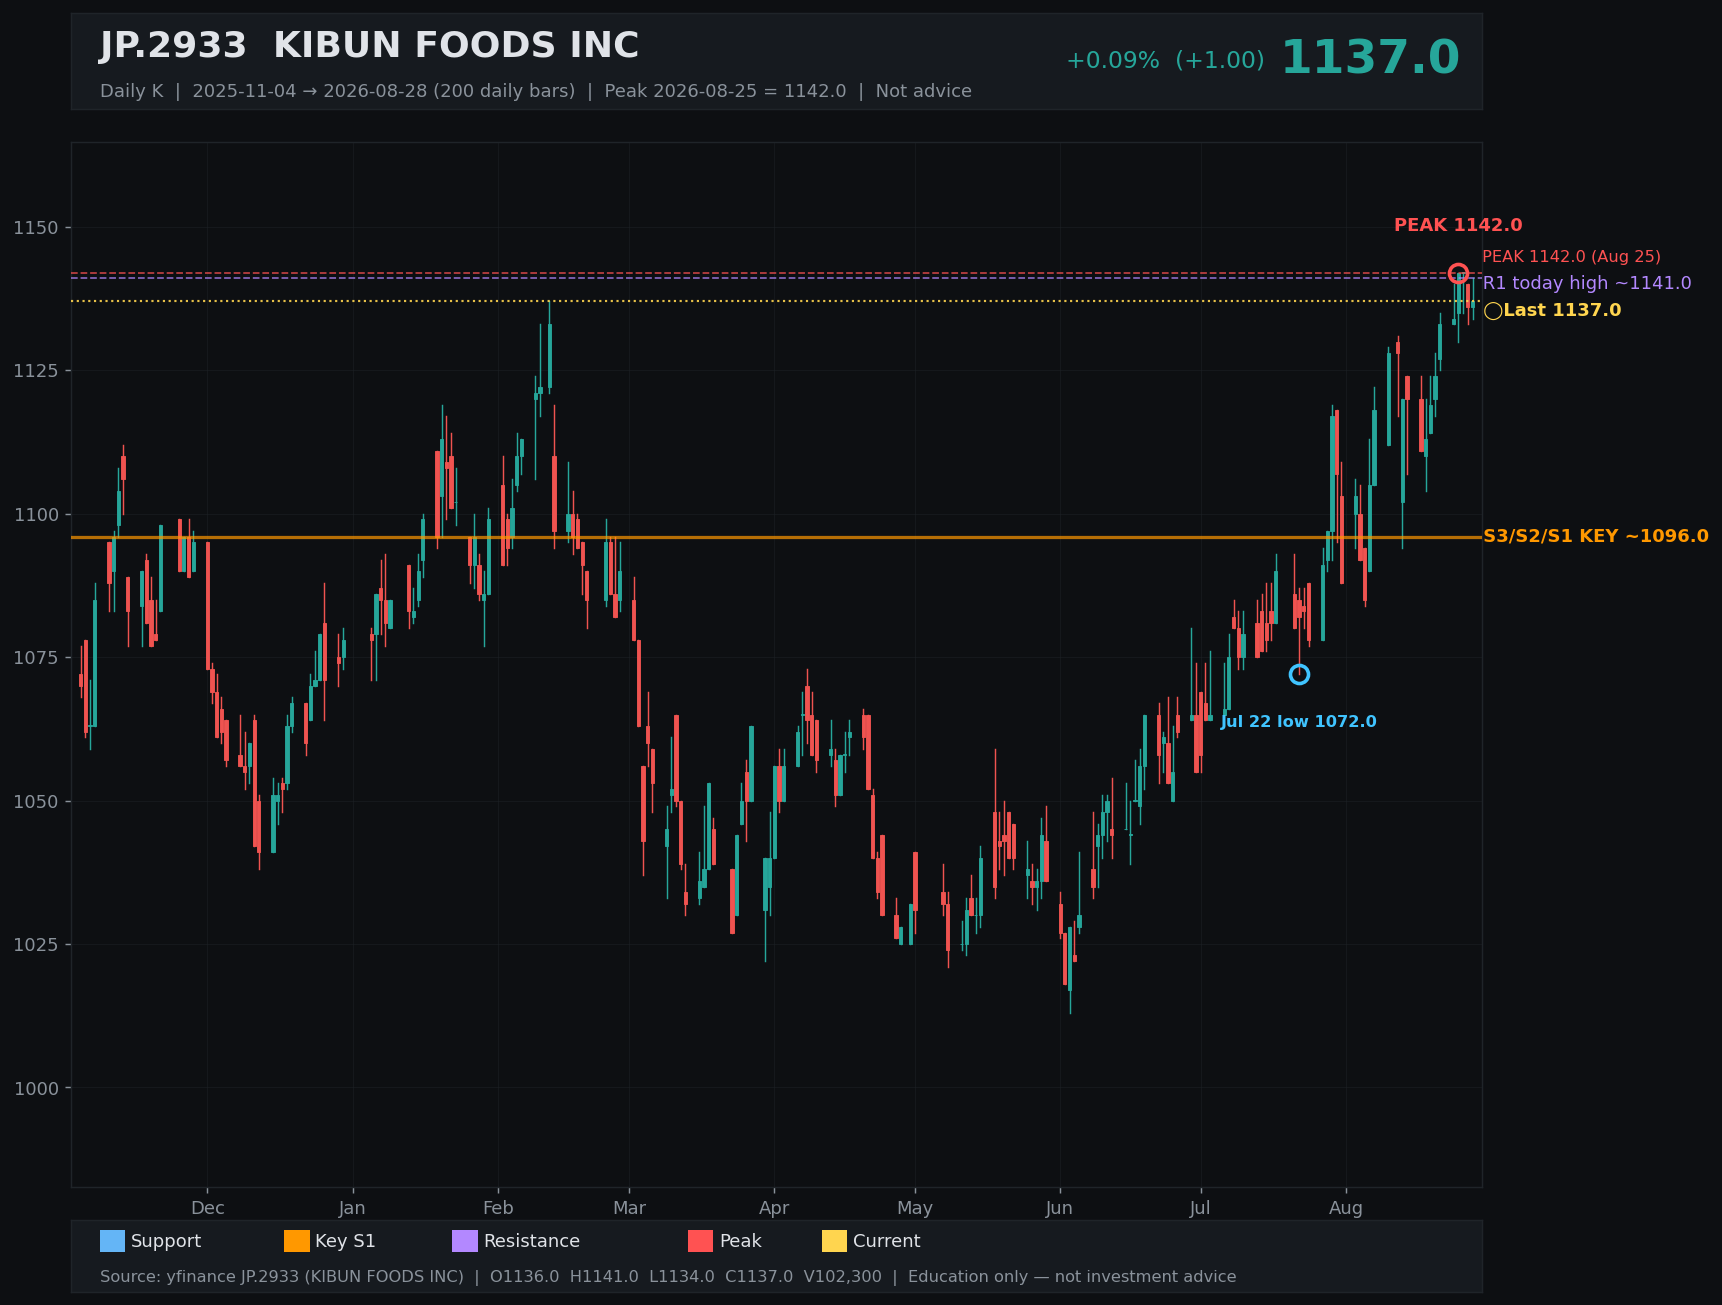Click the Apr x-axis label
Screen dimensions: 1722x1305
pos(774,1208)
